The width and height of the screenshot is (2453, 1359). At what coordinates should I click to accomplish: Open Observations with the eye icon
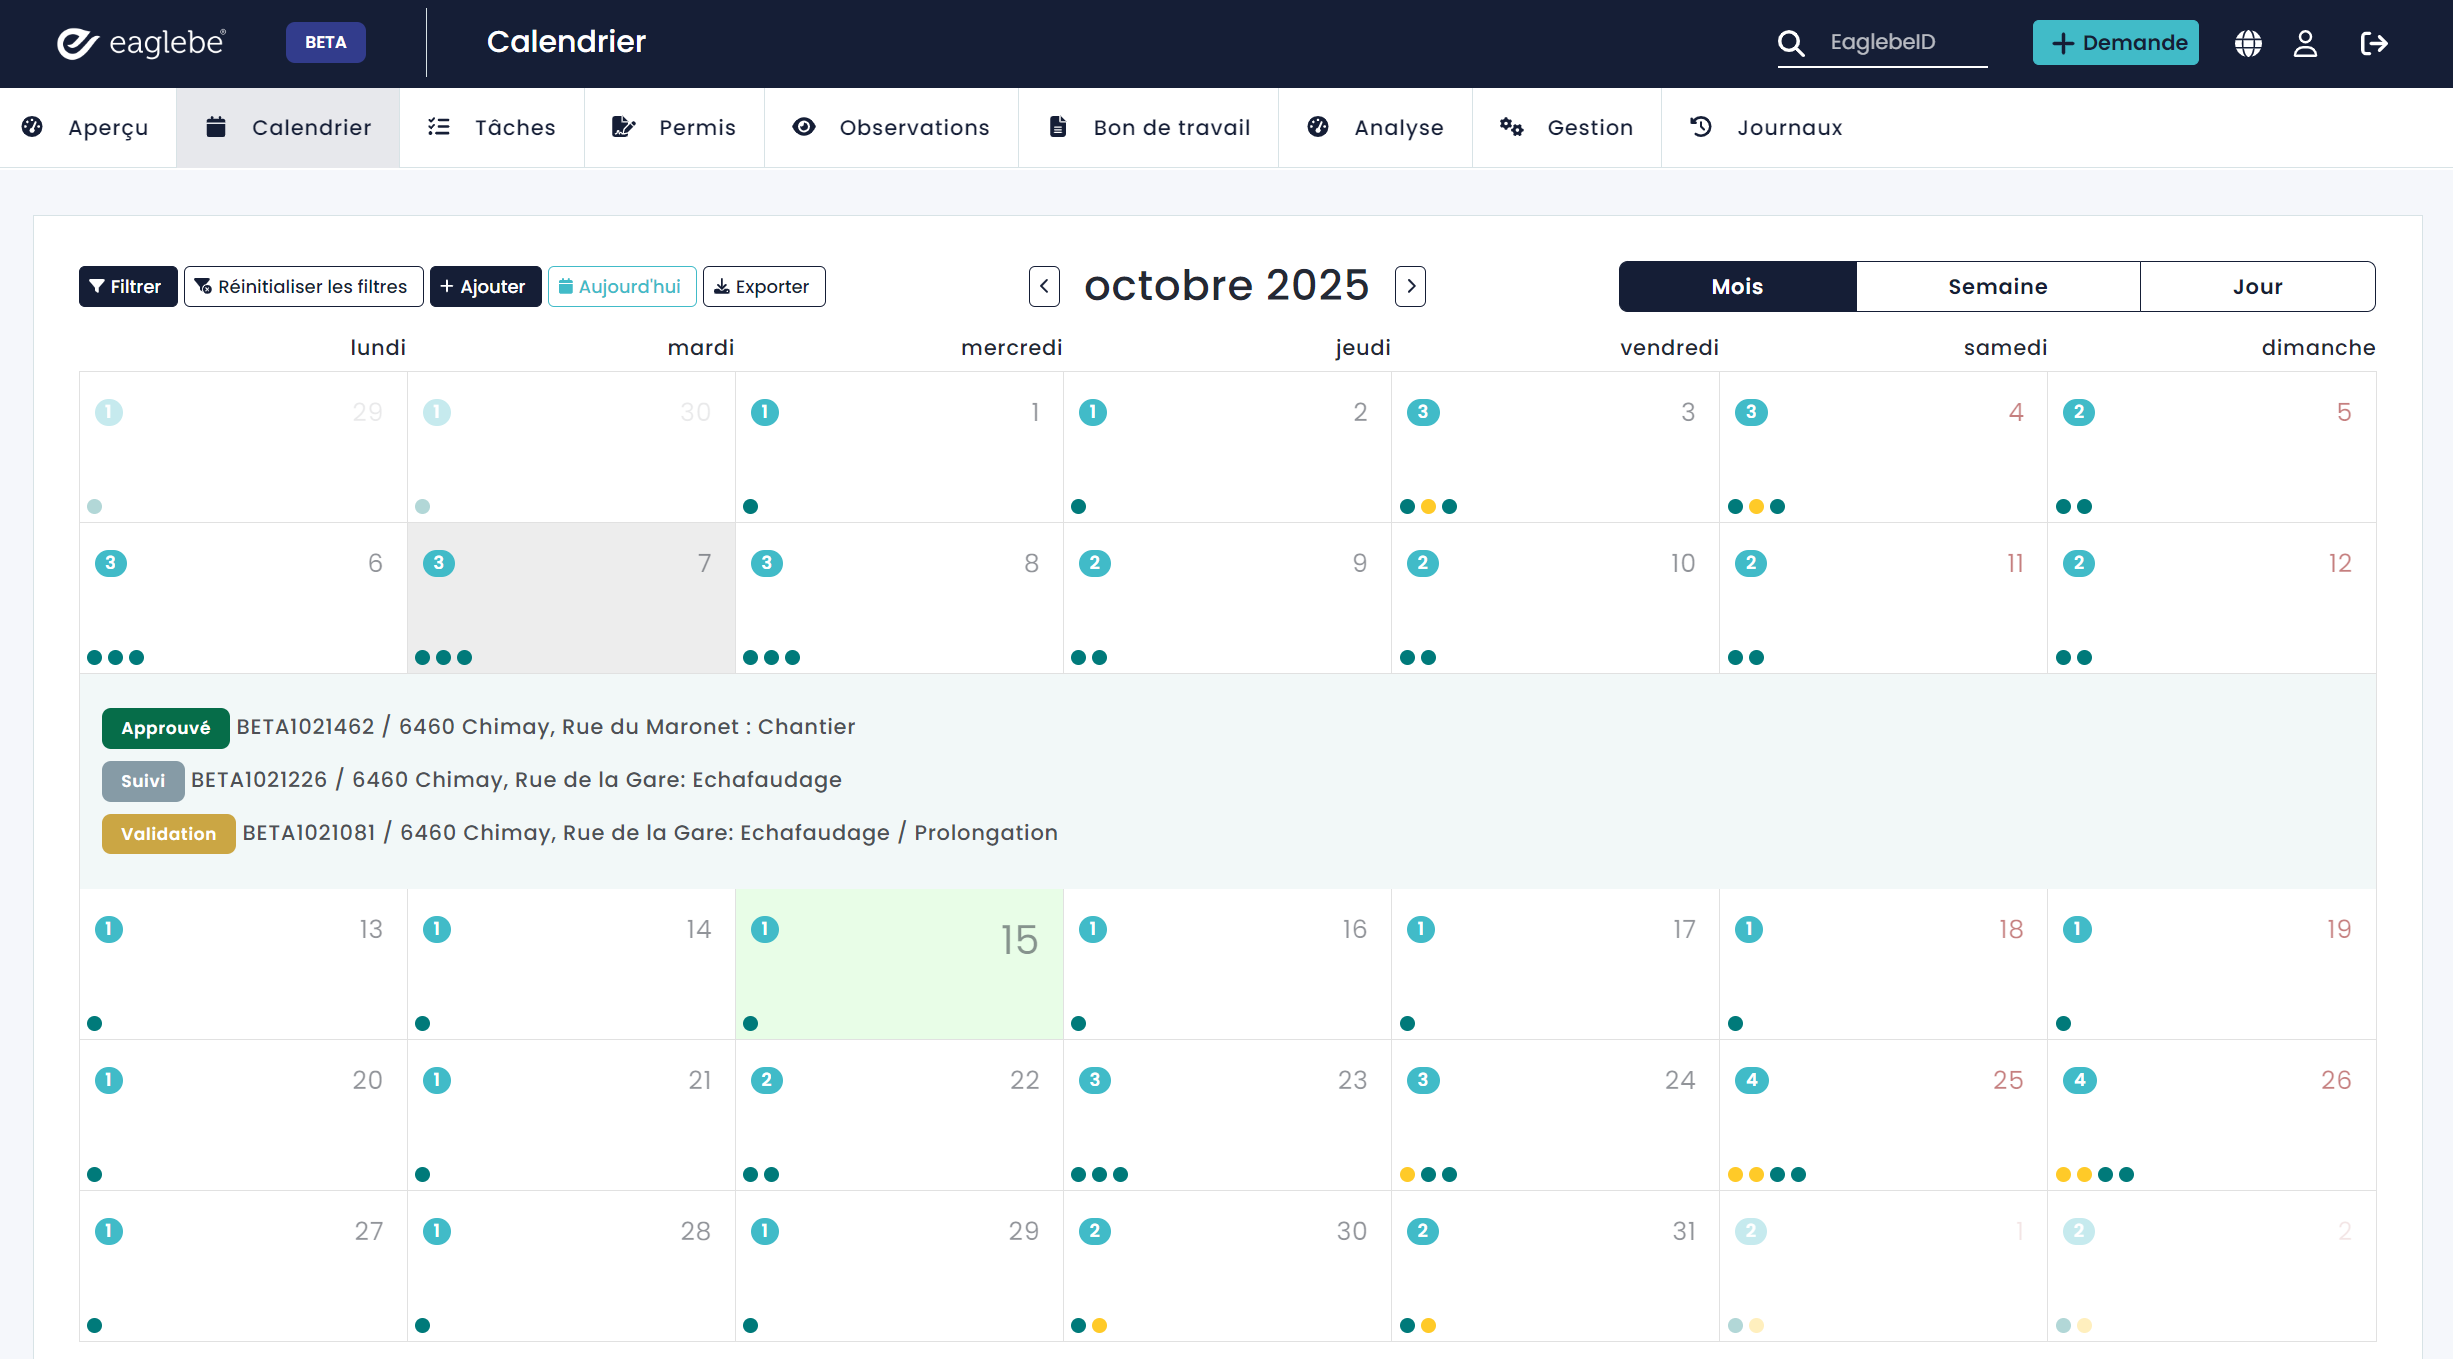[891, 127]
